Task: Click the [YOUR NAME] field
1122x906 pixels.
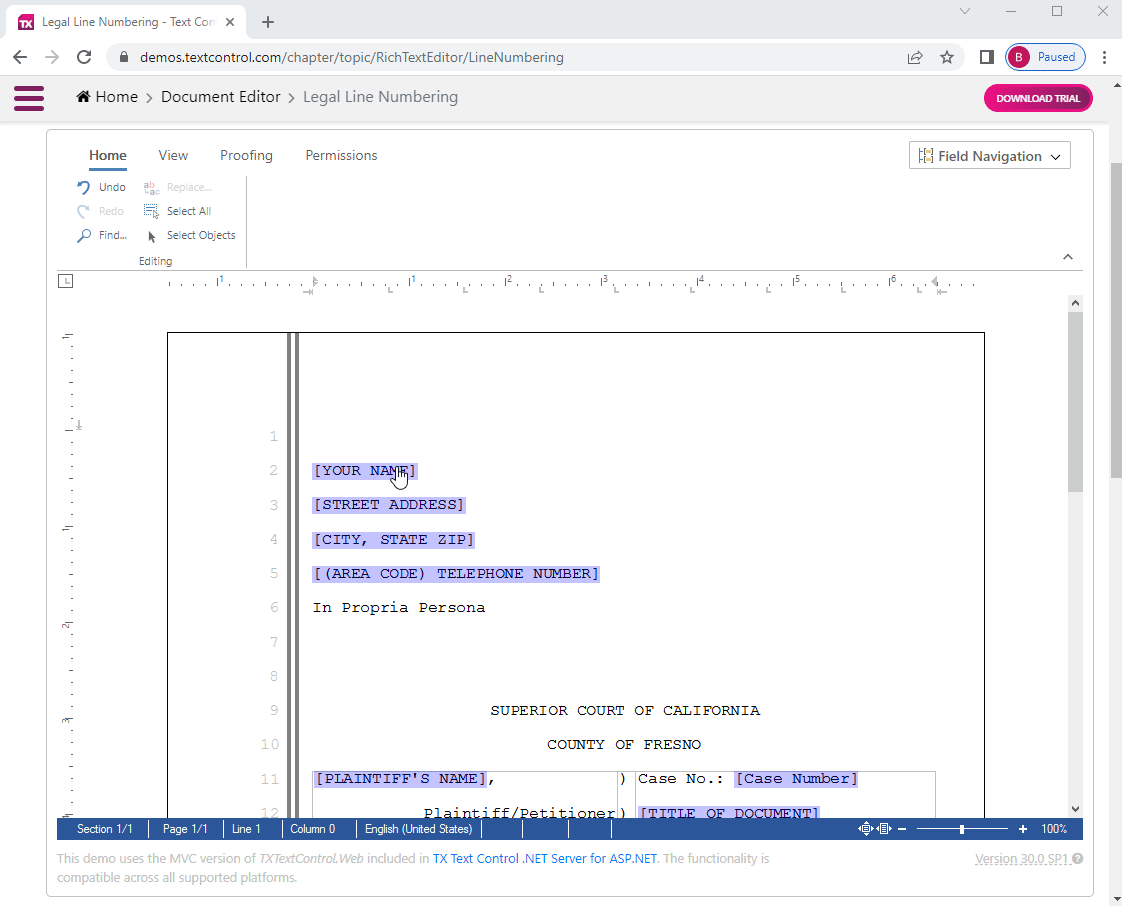Action: [364, 471]
